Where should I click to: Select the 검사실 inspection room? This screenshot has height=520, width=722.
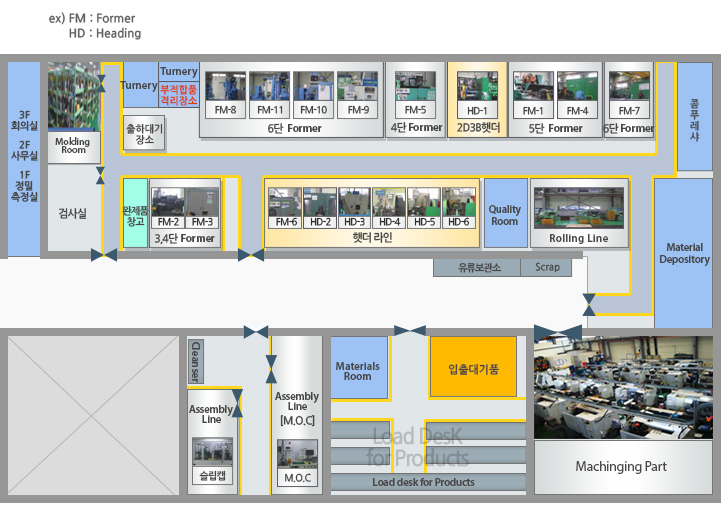coord(73,213)
